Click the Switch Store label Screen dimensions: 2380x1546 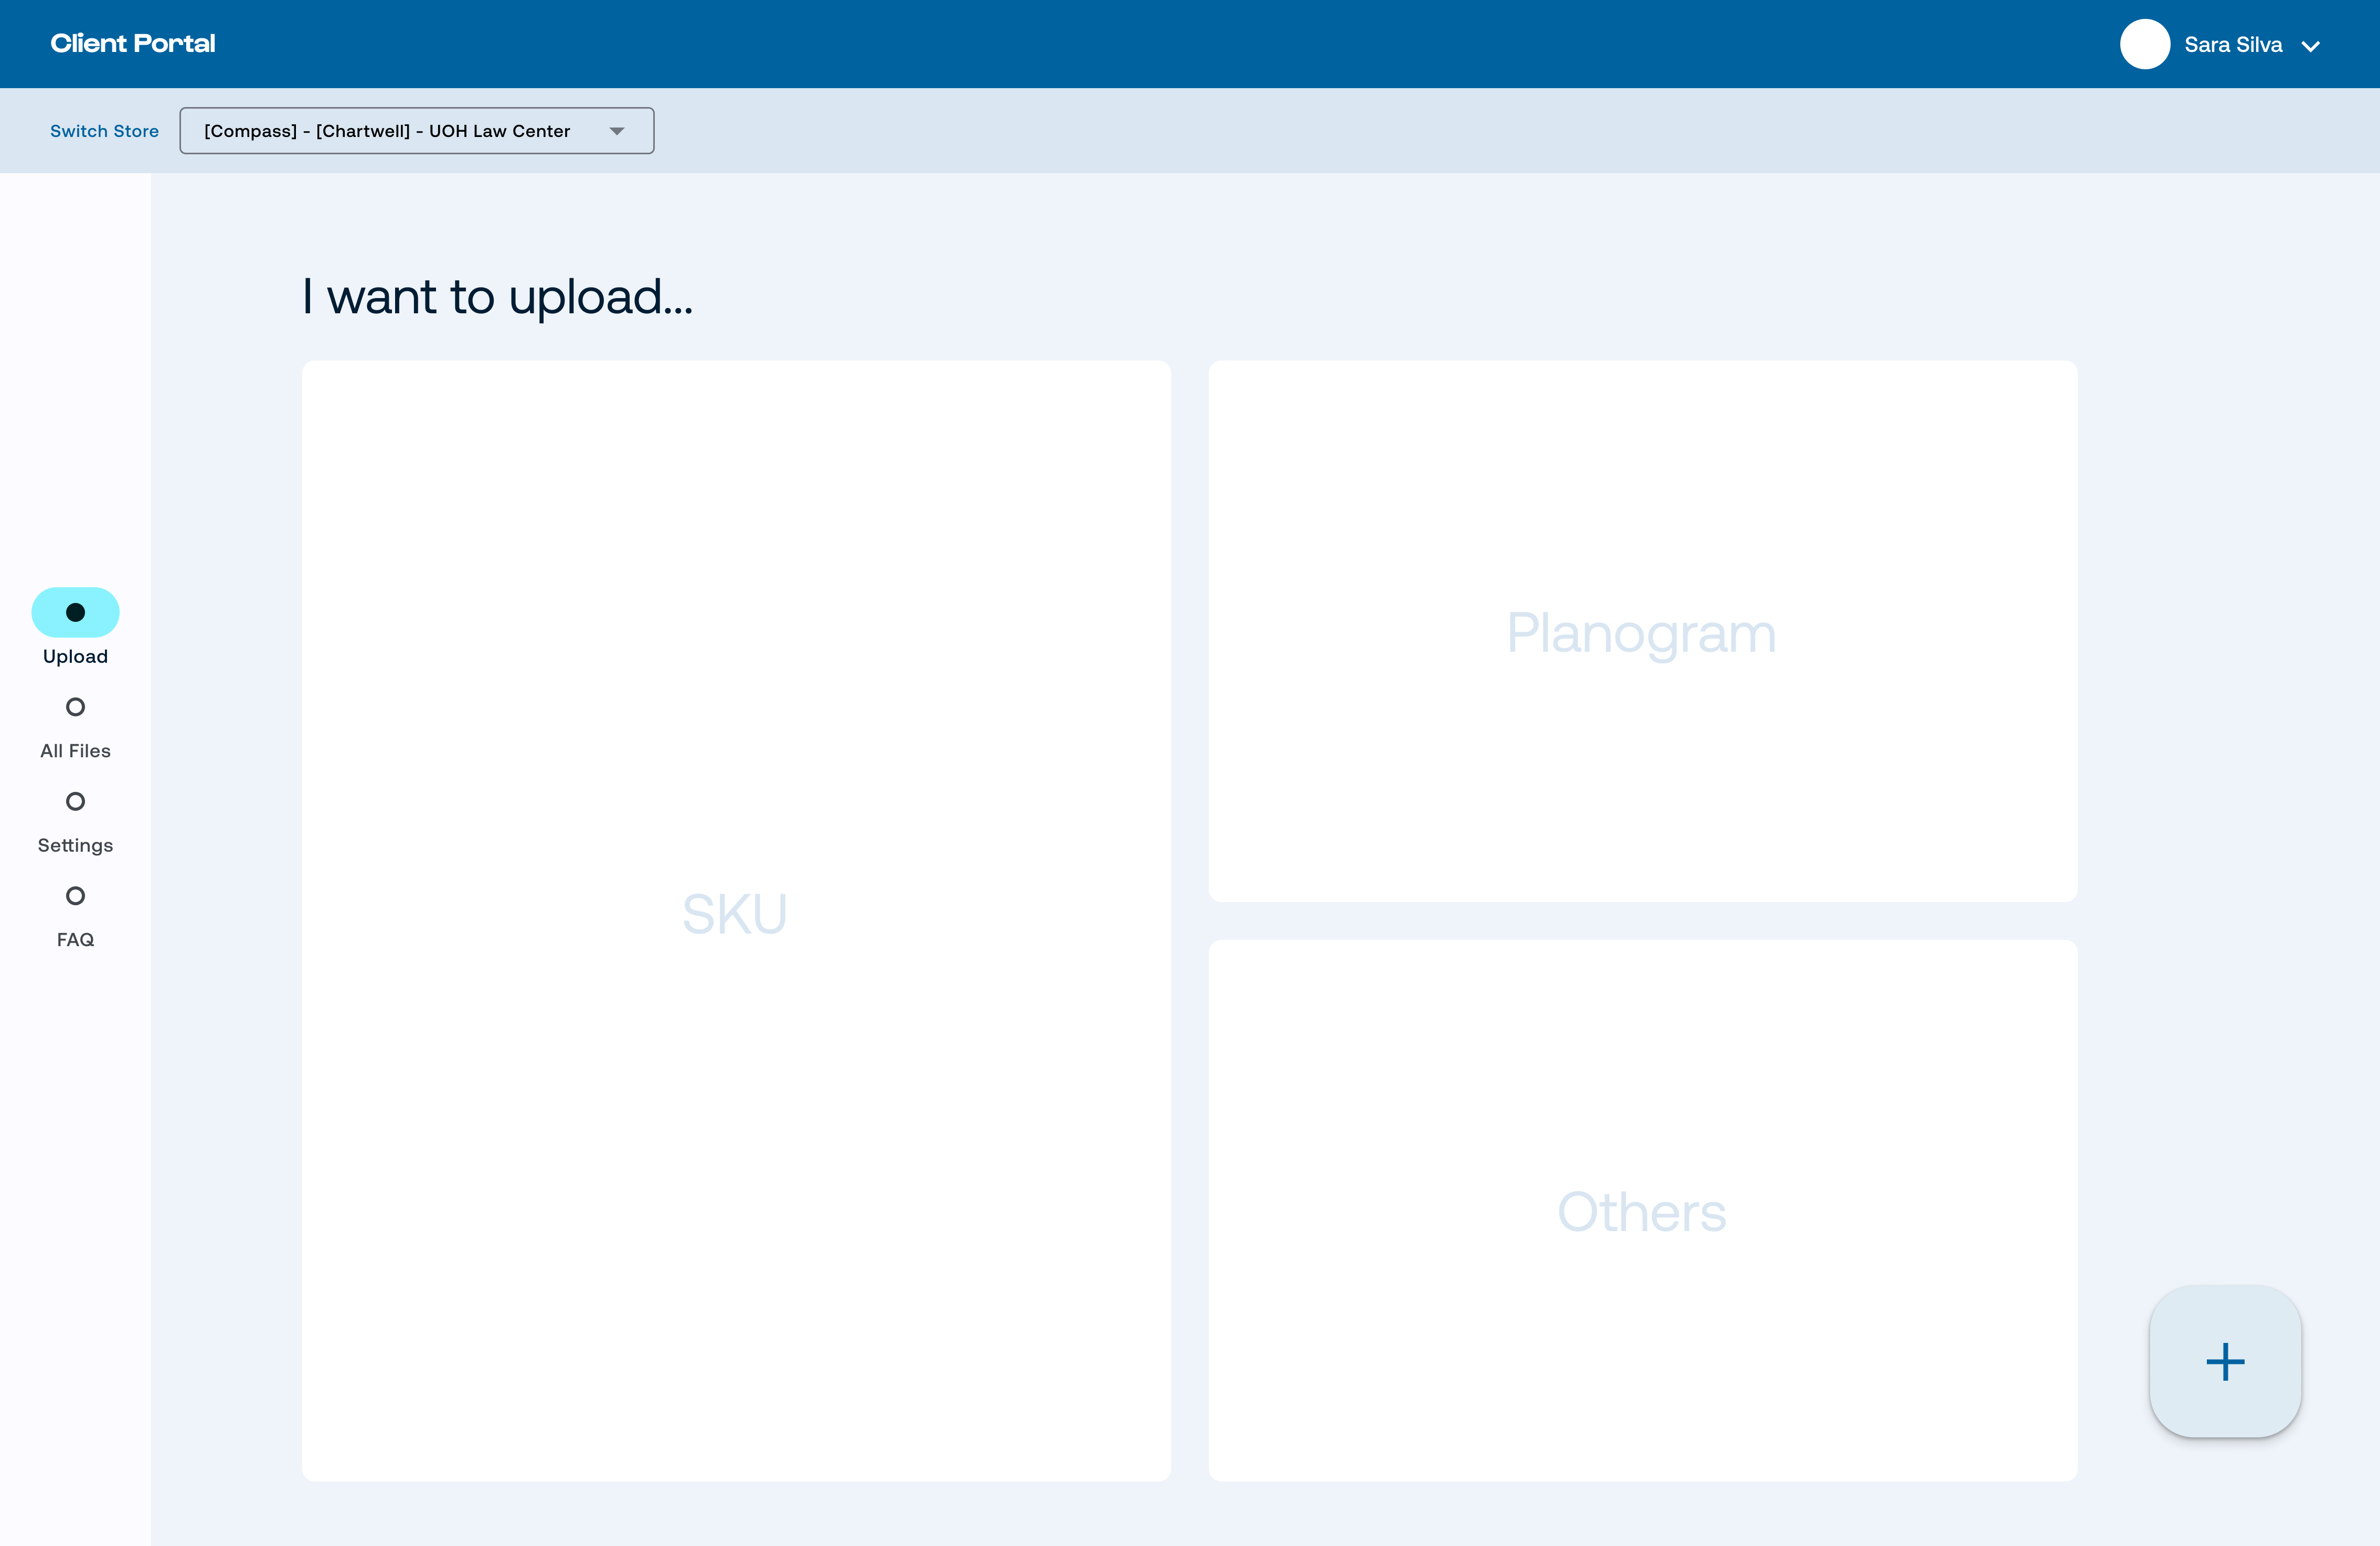click(x=104, y=131)
